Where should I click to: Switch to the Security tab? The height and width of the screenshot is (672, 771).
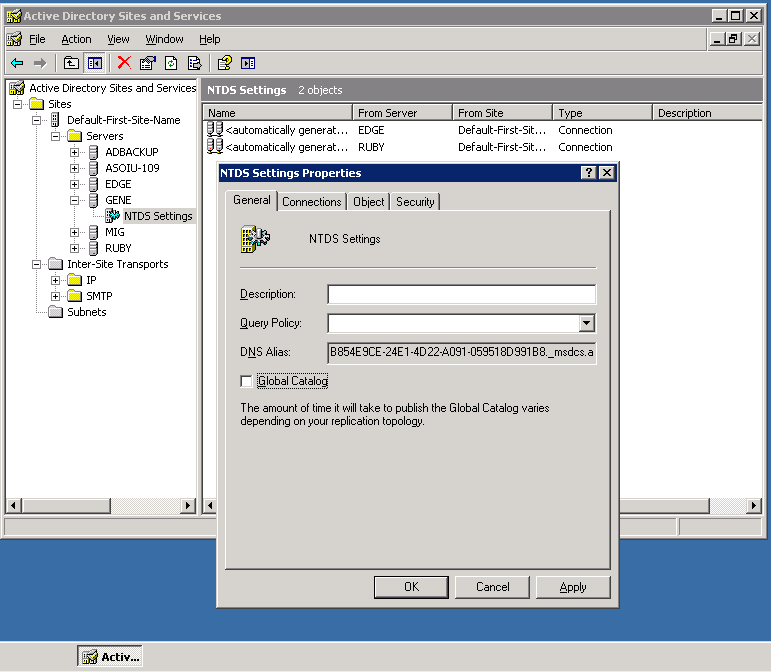coord(415,202)
